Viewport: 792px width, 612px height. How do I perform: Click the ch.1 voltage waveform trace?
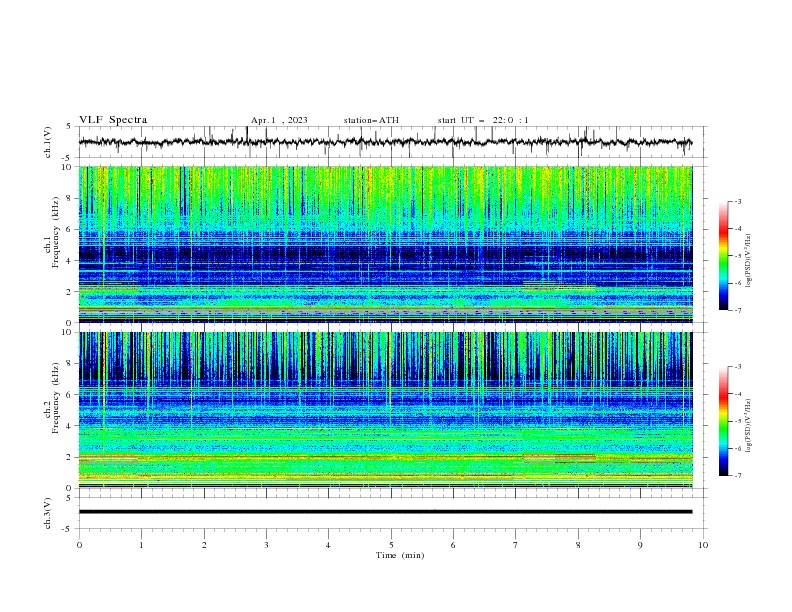pos(385,142)
